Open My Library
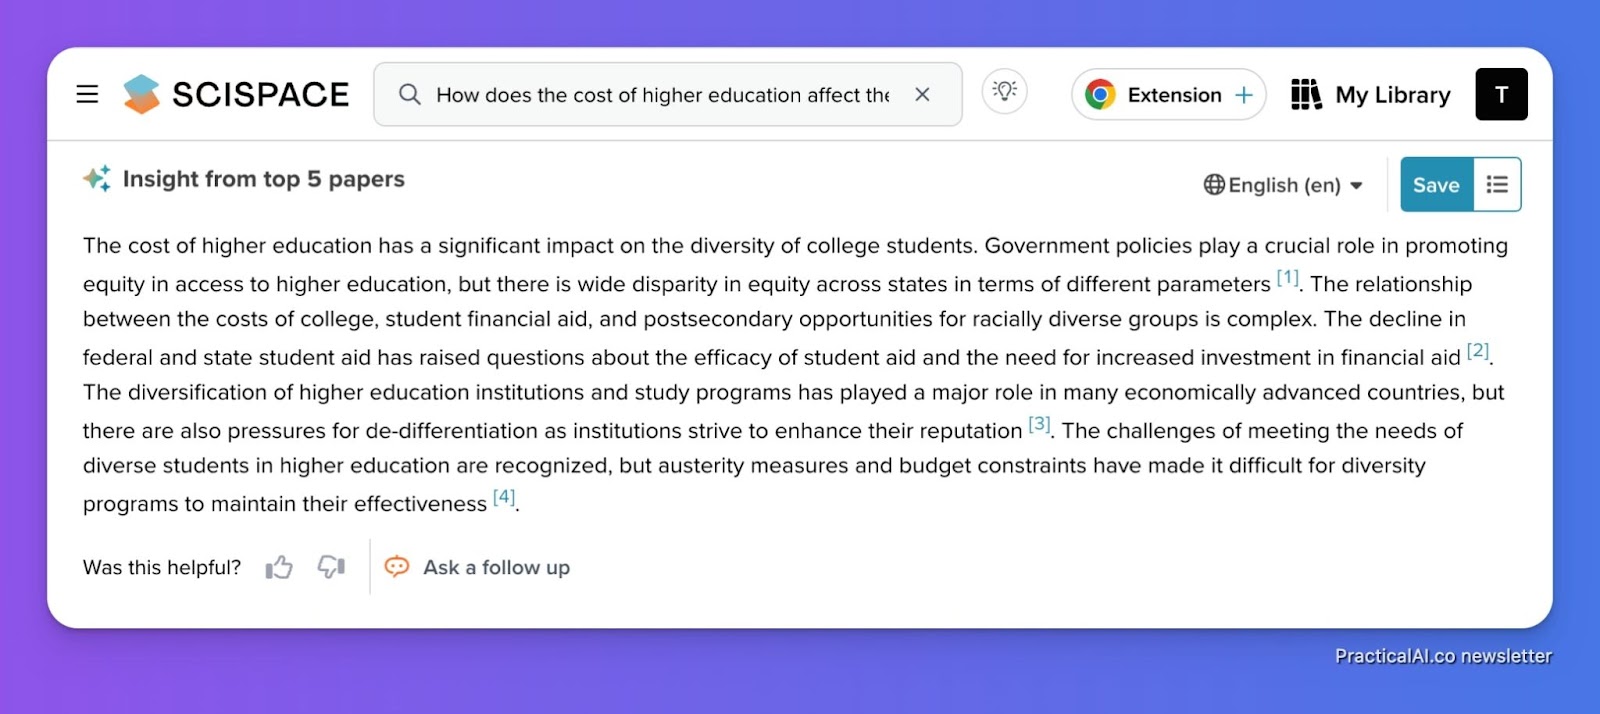 1371,94
